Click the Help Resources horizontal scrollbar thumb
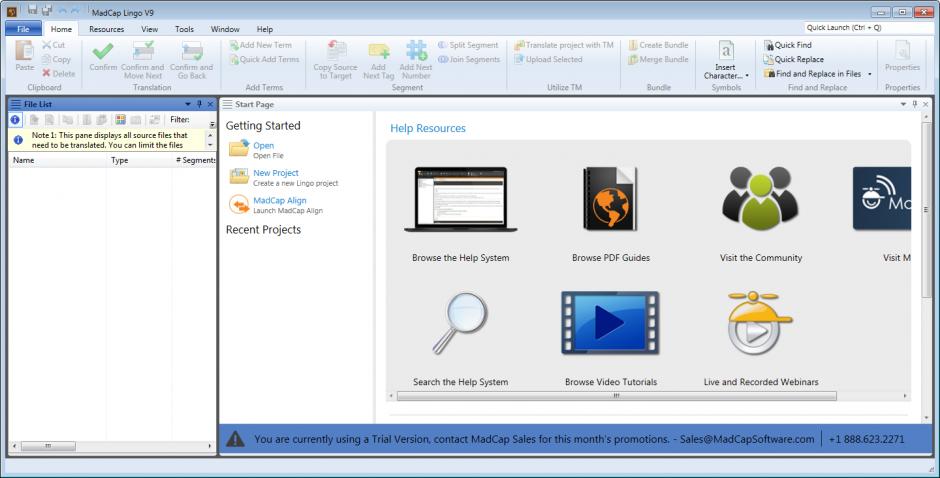The image size is (940, 478). 616,396
